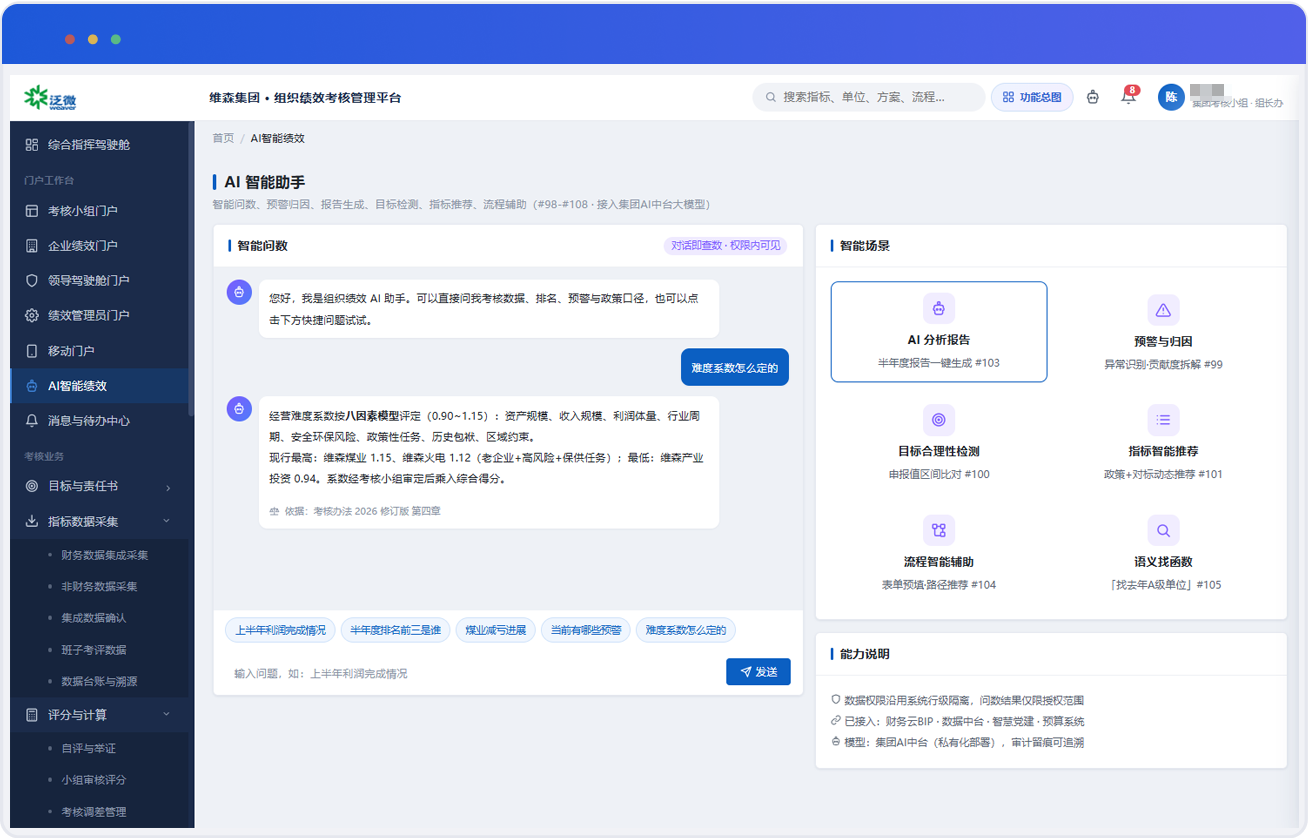Click the 绩效管理员门户 gear icon
The height and width of the screenshot is (838, 1308).
(x=32, y=316)
